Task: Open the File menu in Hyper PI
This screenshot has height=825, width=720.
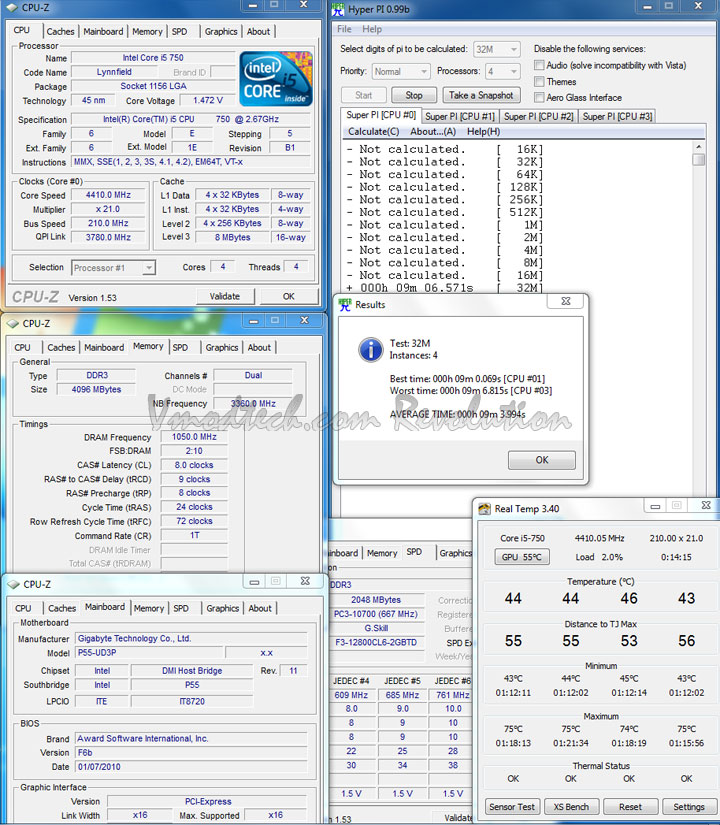Action: (x=344, y=29)
